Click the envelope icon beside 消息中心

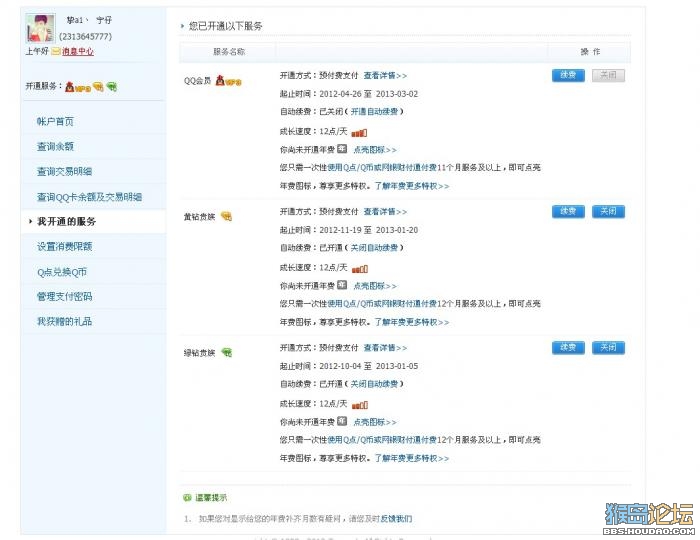pos(55,51)
